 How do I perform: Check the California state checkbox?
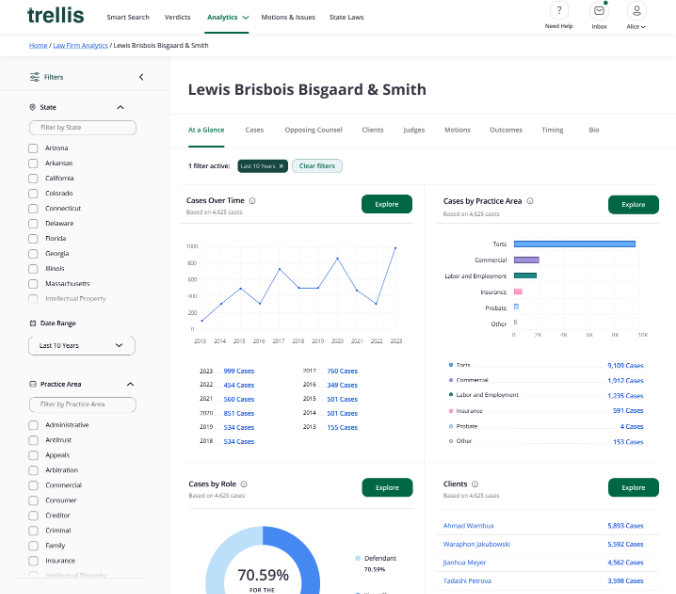tap(33, 178)
